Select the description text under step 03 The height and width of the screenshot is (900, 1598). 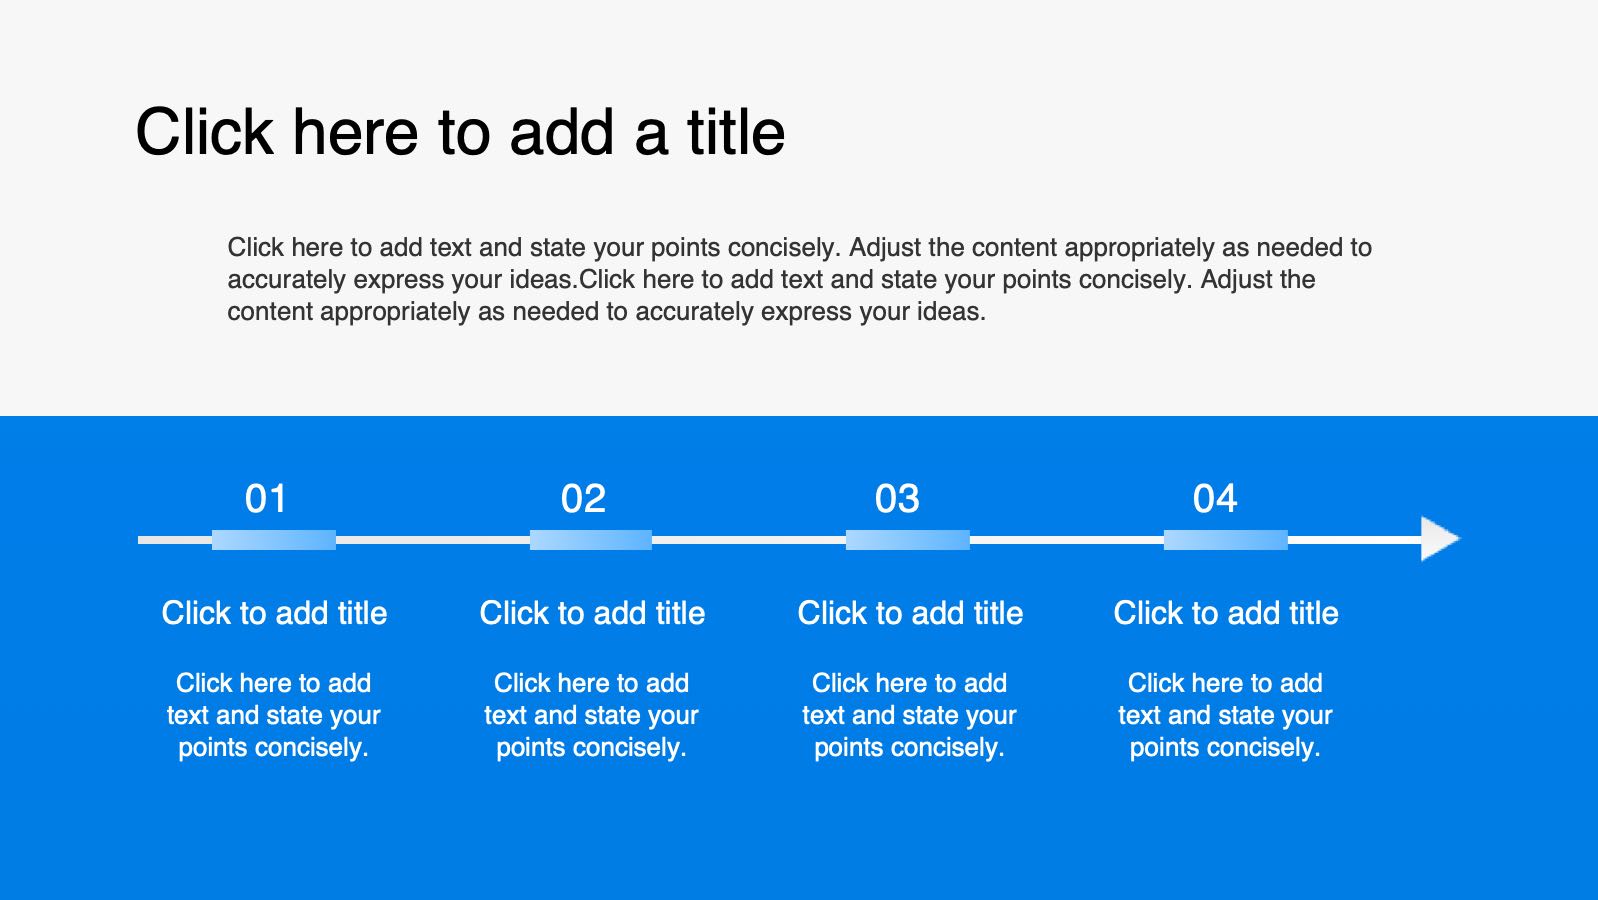pyautogui.click(x=909, y=715)
